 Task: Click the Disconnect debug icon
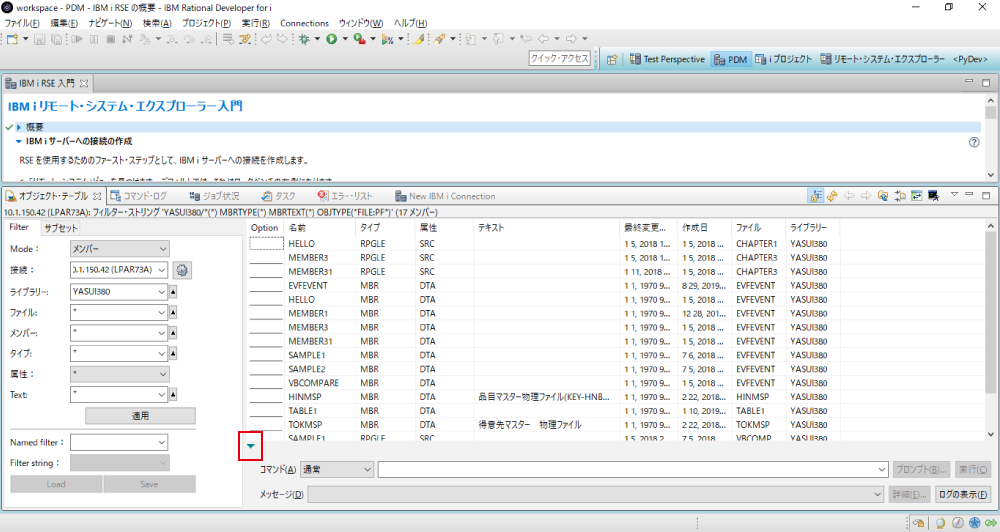[x=127, y=39]
